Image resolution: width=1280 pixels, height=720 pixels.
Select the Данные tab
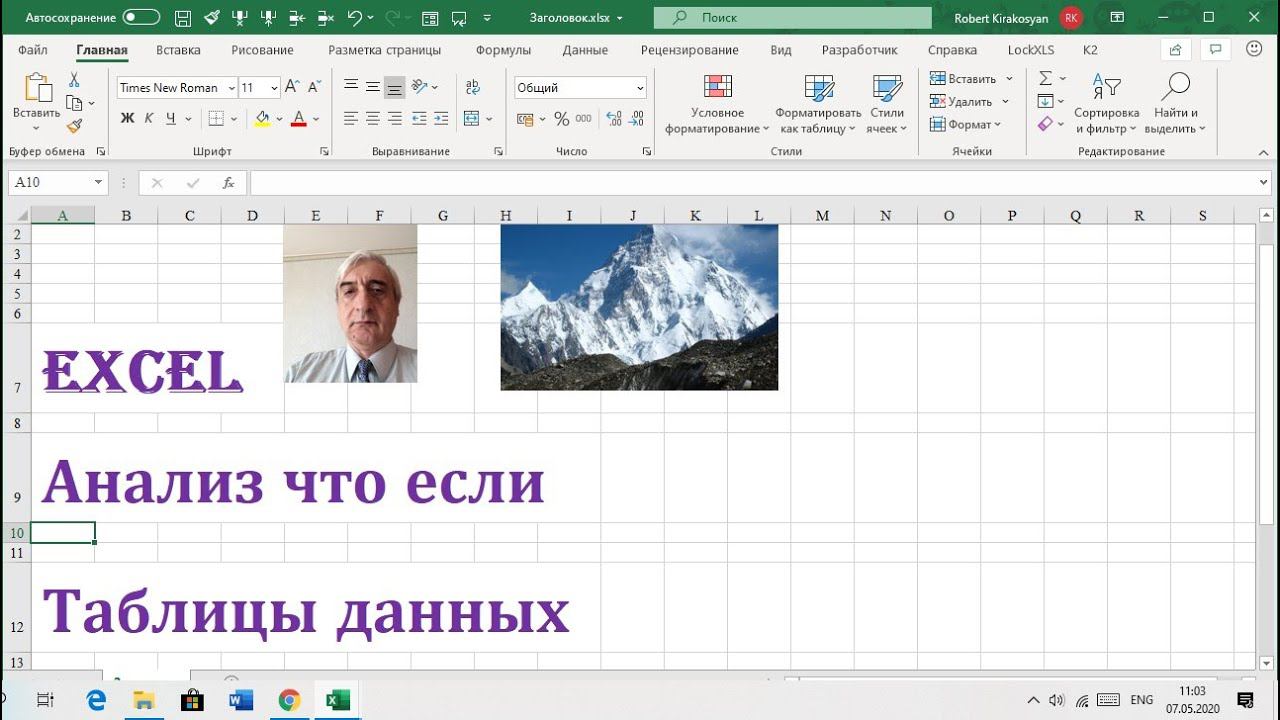coord(585,50)
